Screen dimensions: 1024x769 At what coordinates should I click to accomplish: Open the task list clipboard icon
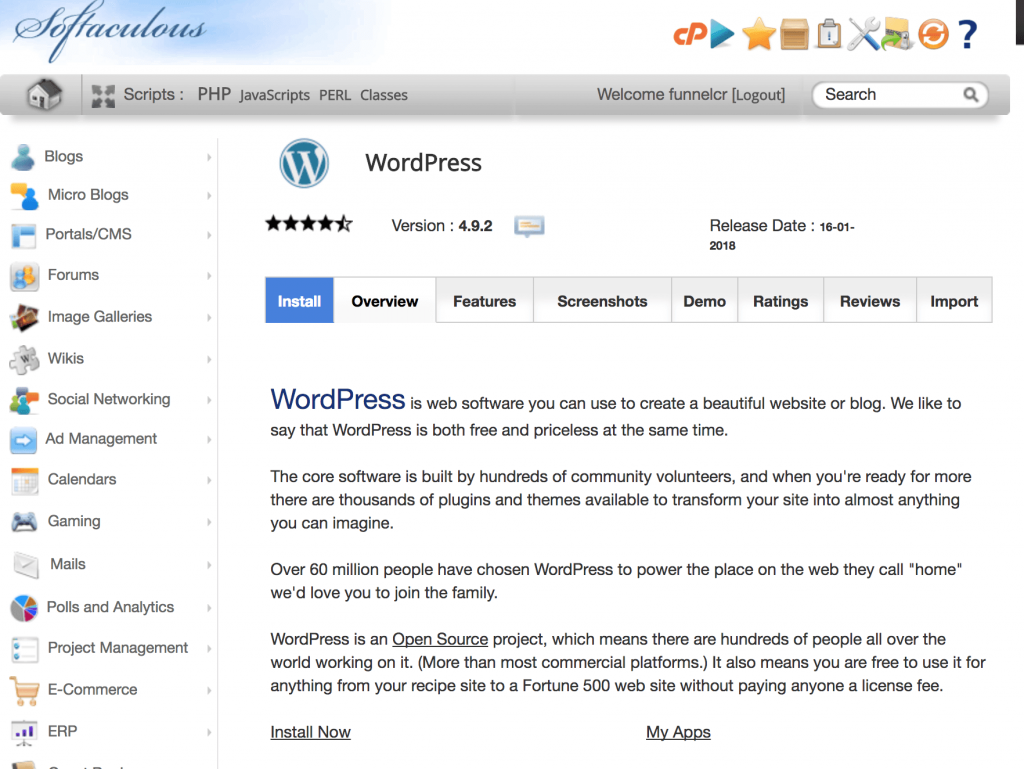[829, 34]
